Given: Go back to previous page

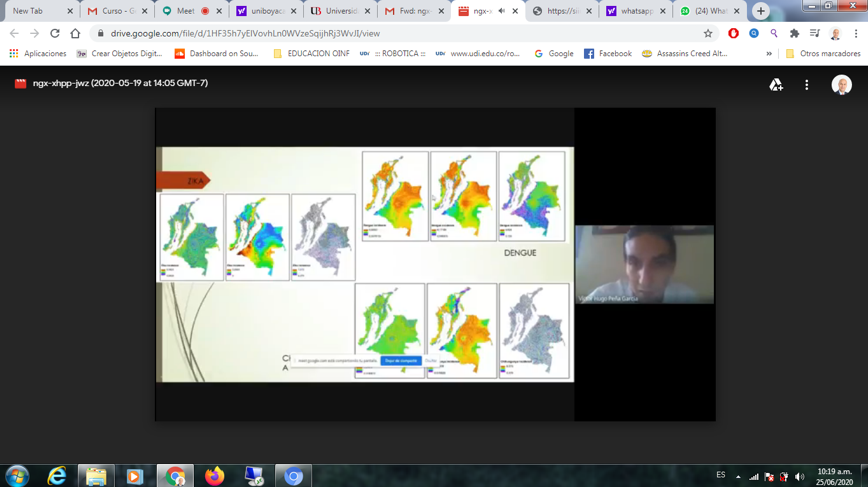Looking at the screenshot, I should [x=14, y=33].
